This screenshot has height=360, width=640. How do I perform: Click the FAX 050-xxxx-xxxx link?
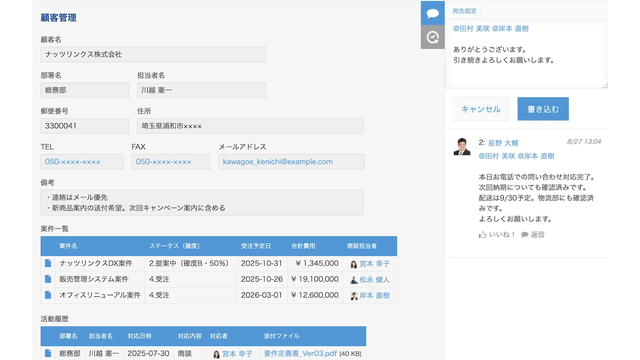164,162
